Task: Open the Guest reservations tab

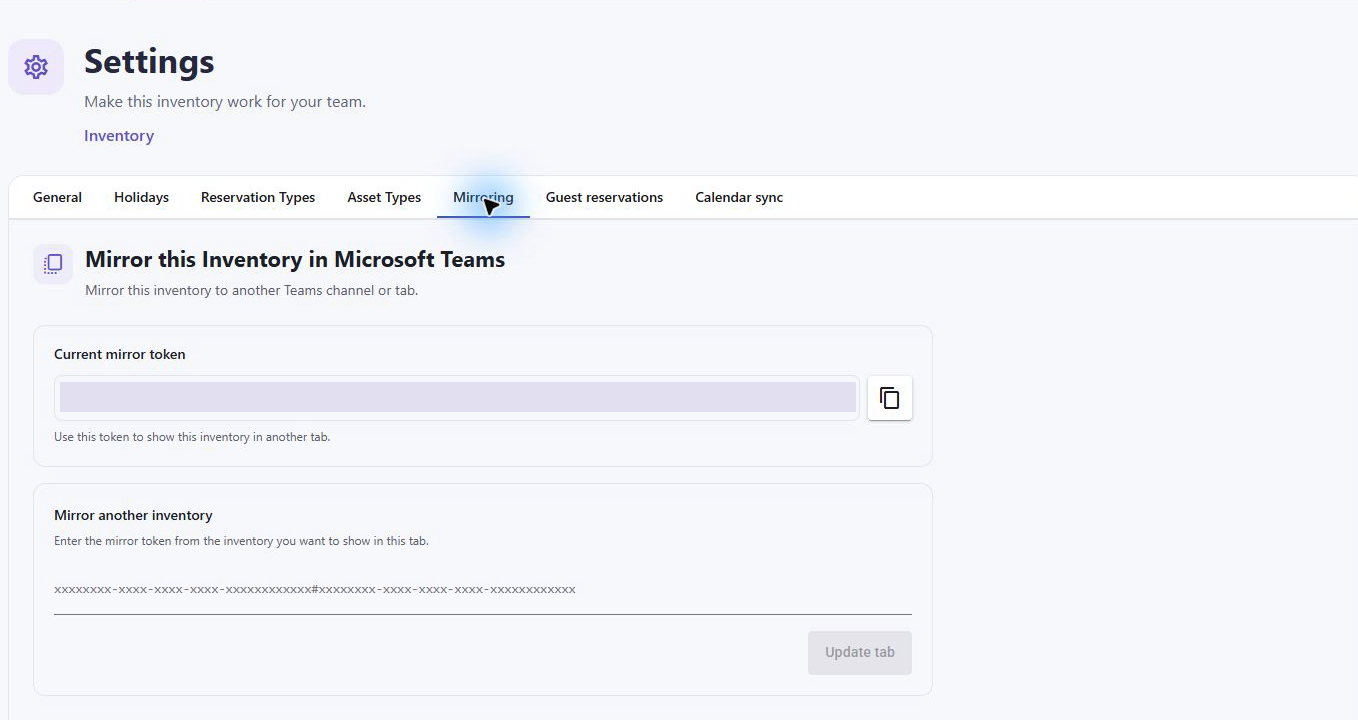Action: 604,197
